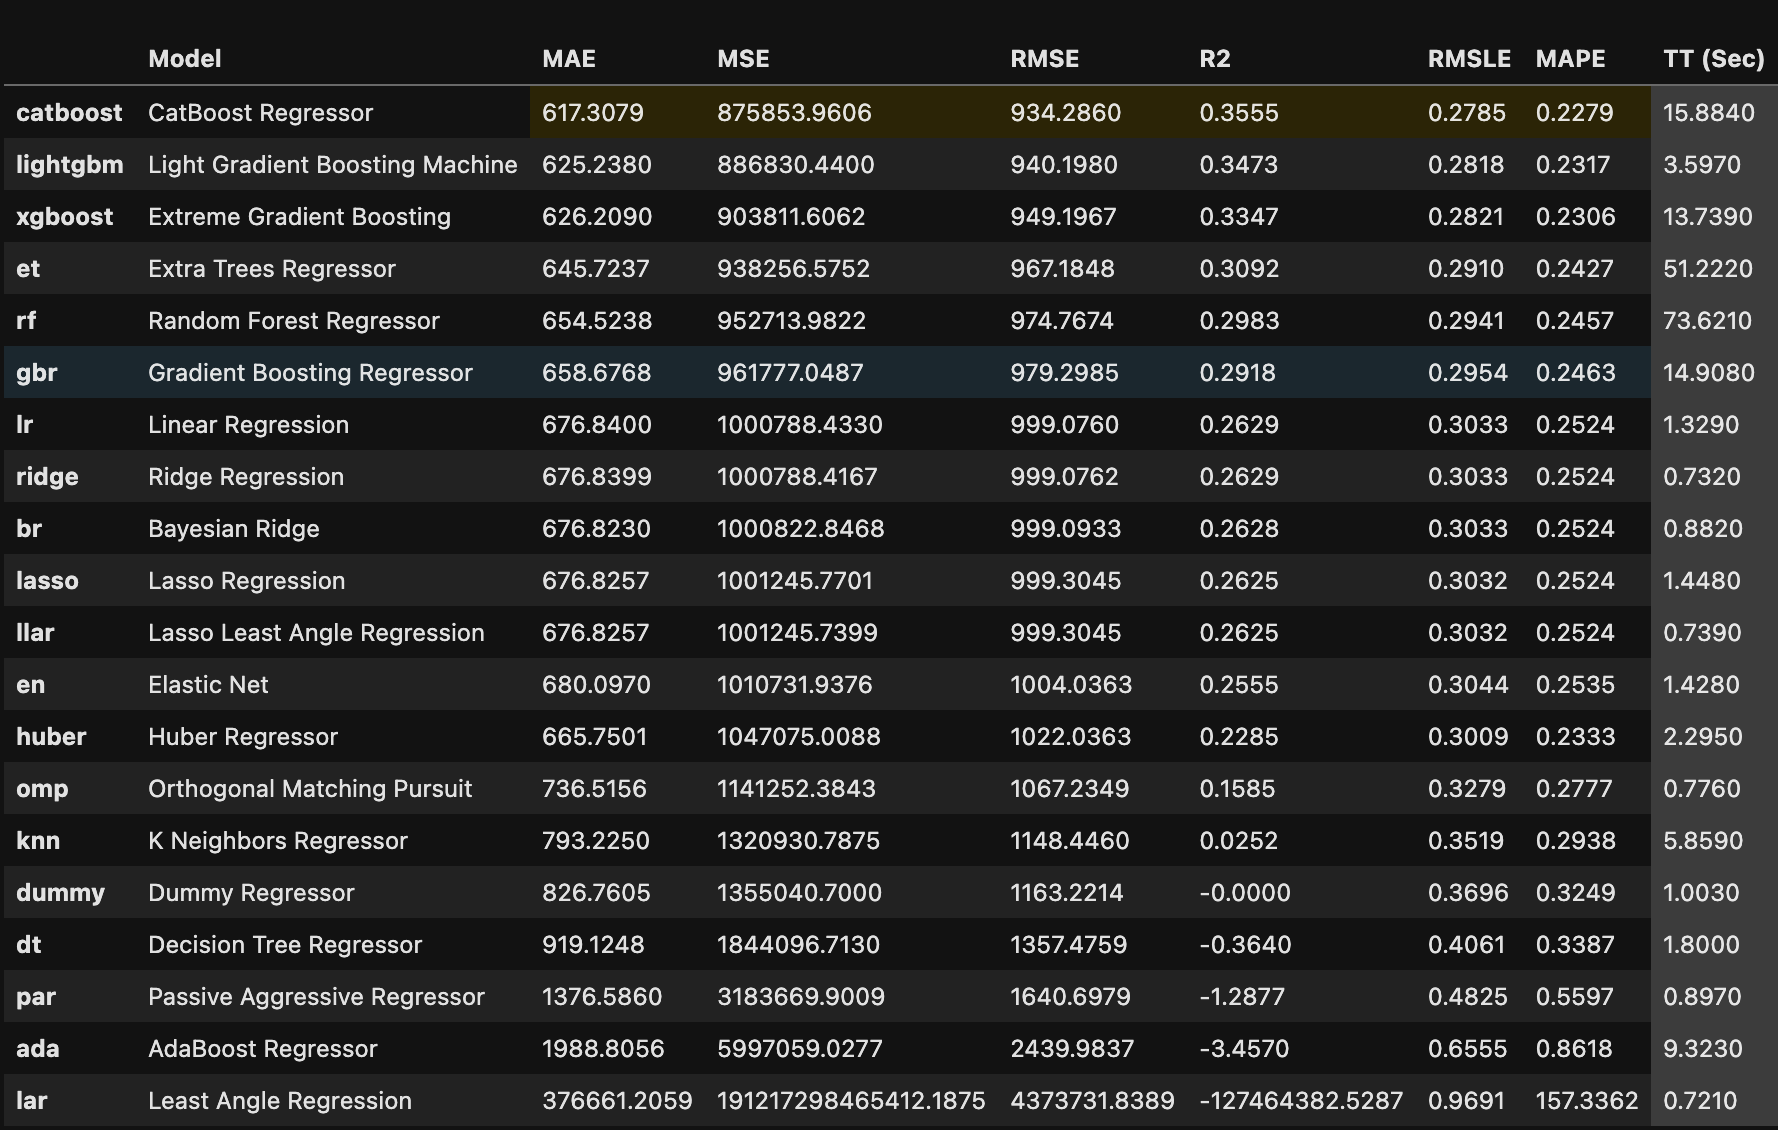Click lar MSE value 191217298465412.1875
Screen dimensions: 1778x1130
pos(851,1101)
